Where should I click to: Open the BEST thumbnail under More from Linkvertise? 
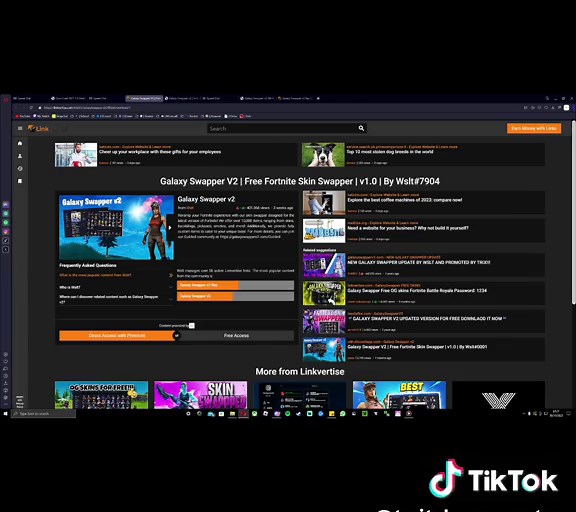pyautogui.click(x=399, y=395)
